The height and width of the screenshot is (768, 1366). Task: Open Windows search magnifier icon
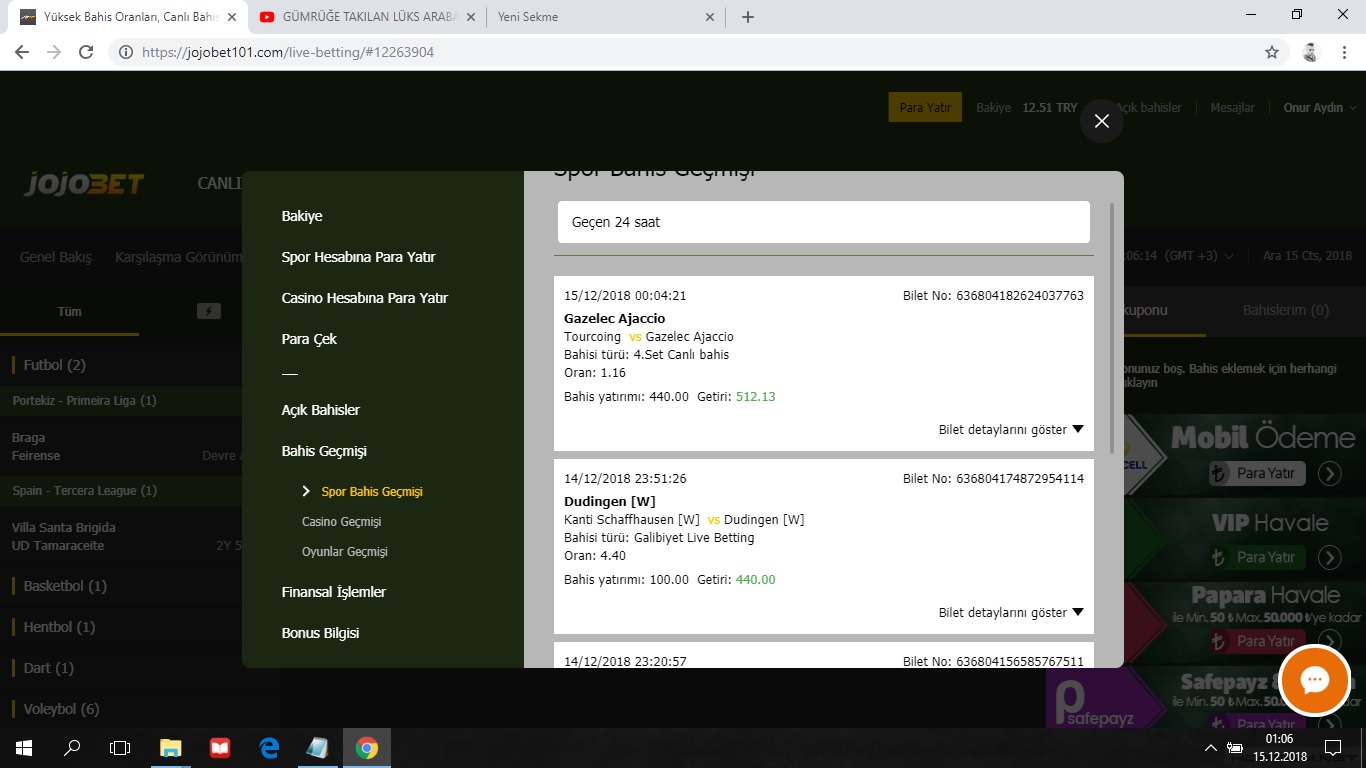[x=72, y=747]
